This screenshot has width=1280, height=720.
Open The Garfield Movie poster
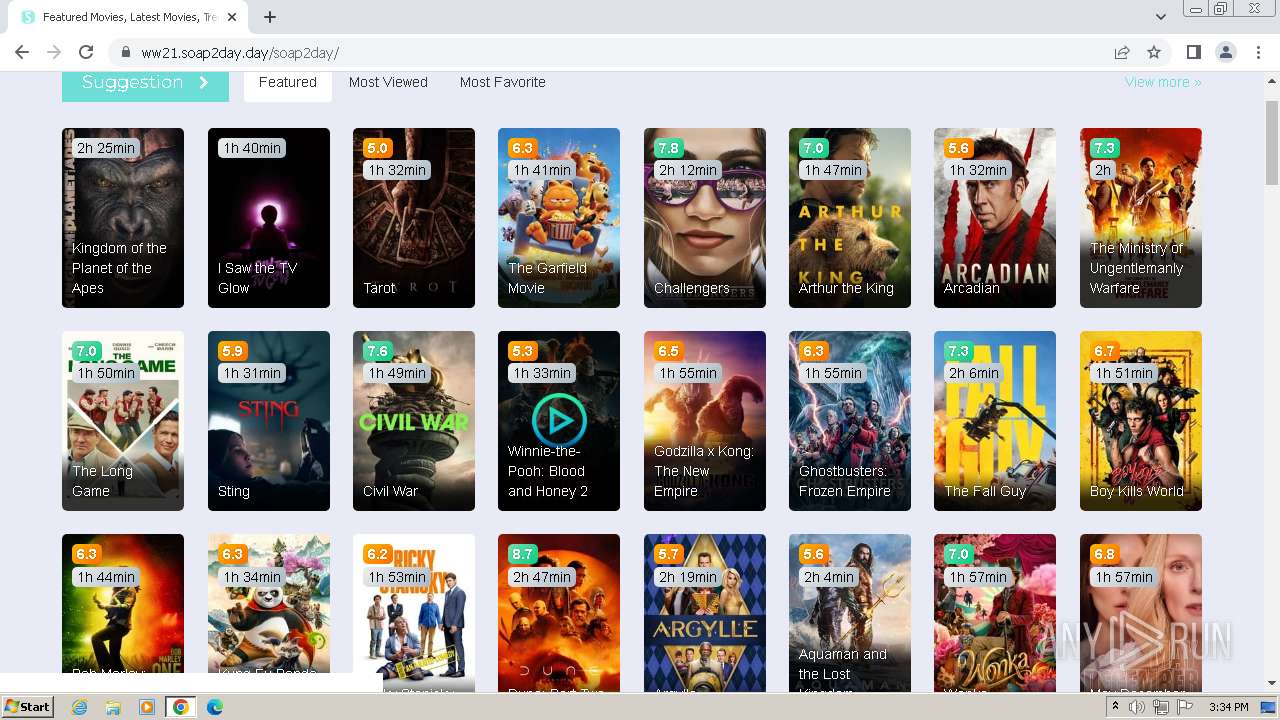point(559,218)
